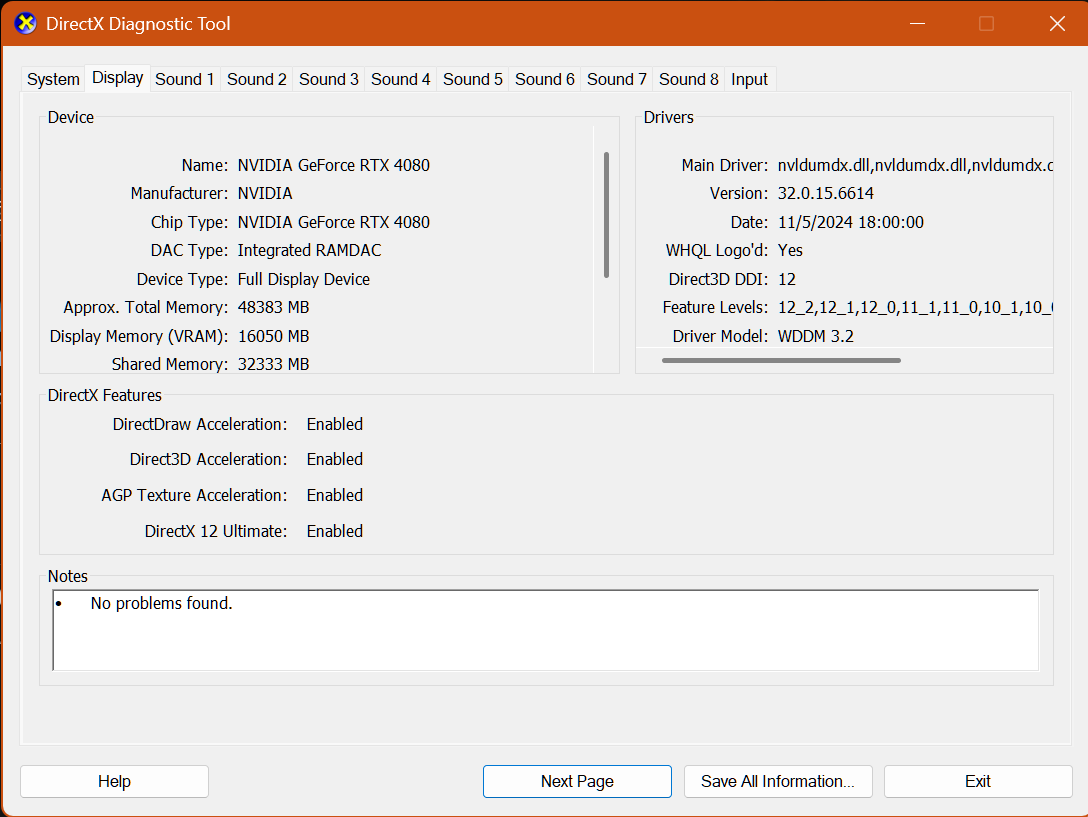The image size is (1088, 817).
Task: Click the DirectDraw Acceleration Enabled status
Action: pyautogui.click(x=334, y=424)
